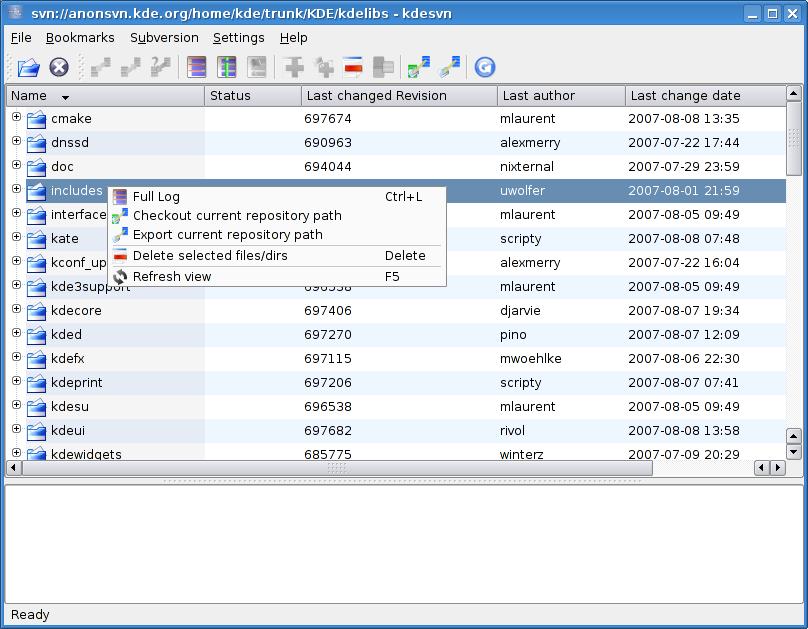The width and height of the screenshot is (808, 629).
Task: Click the greyed-out Add (plus) toolbar icon
Action: tap(294, 67)
